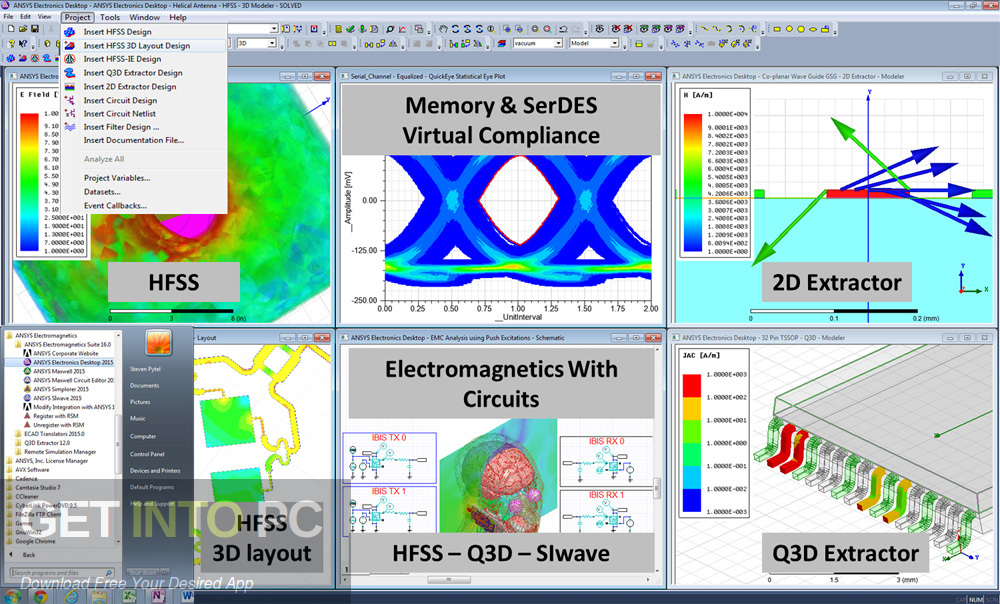Click Back in the Start menu
Image resolution: width=1000 pixels, height=604 pixels.
(29, 555)
